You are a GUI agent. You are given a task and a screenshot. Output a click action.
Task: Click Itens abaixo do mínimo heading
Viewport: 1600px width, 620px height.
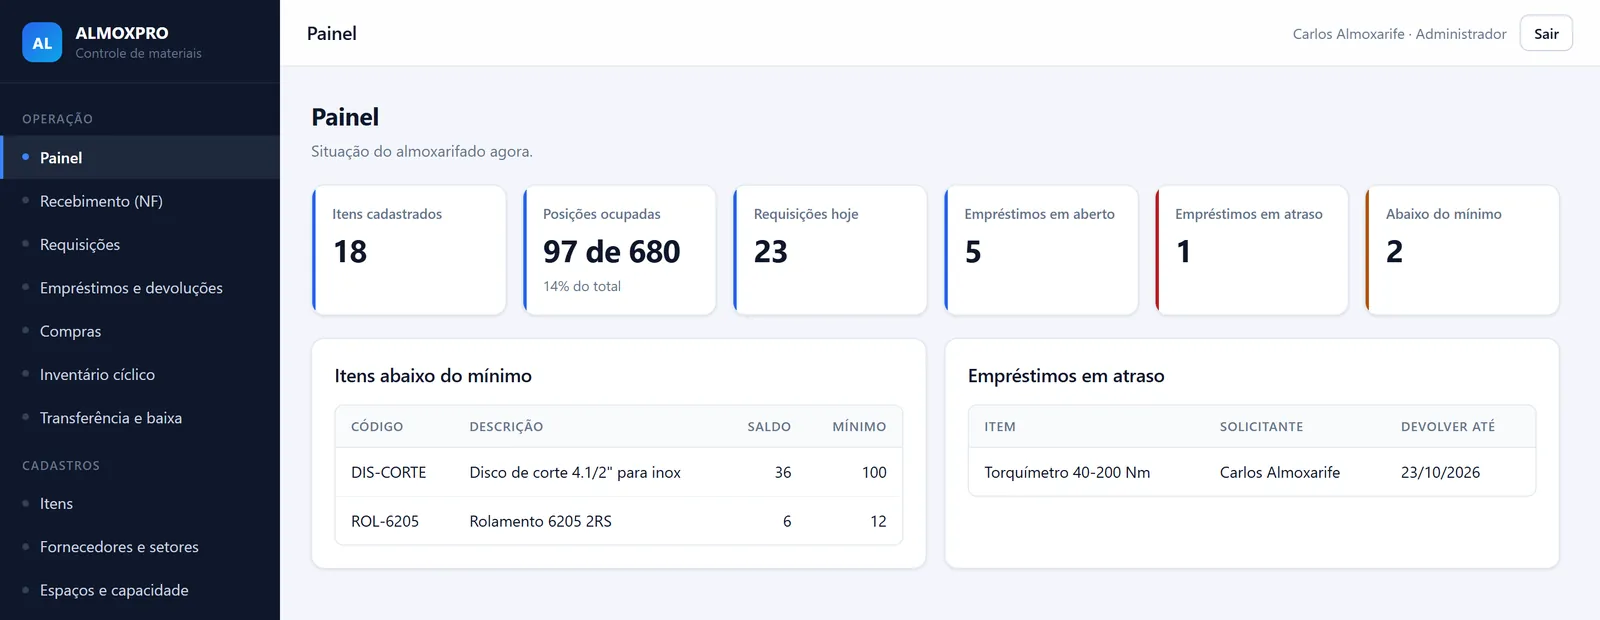(x=433, y=376)
